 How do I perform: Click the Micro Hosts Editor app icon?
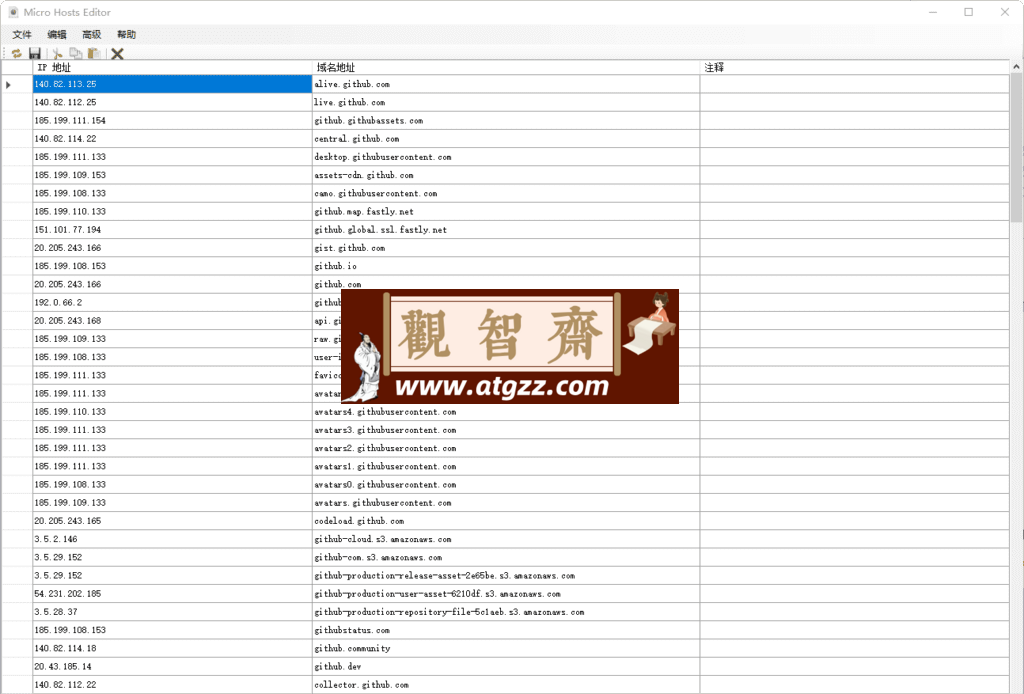(12, 12)
